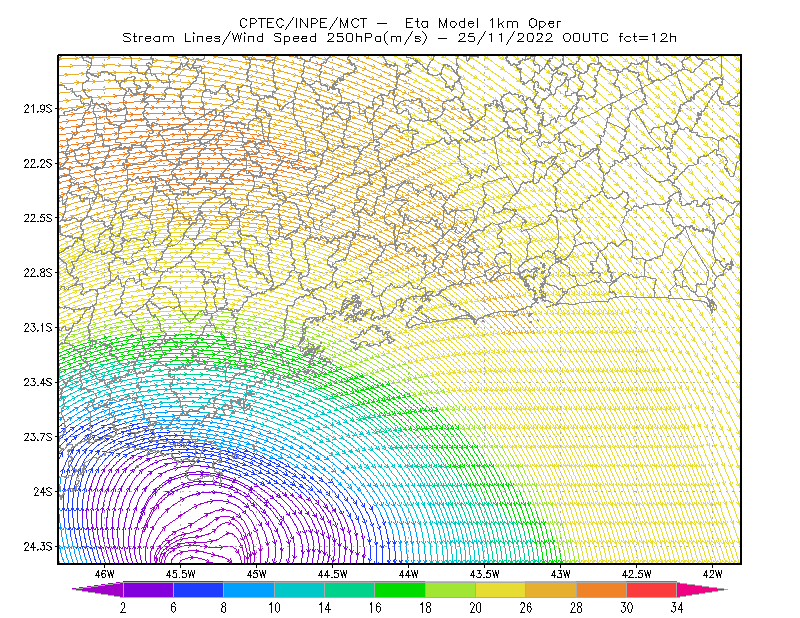Image resolution: width=800 pixels, height=618 pixels.
Task: Click the 46W longitude axis label
Action: click(104, 574)
